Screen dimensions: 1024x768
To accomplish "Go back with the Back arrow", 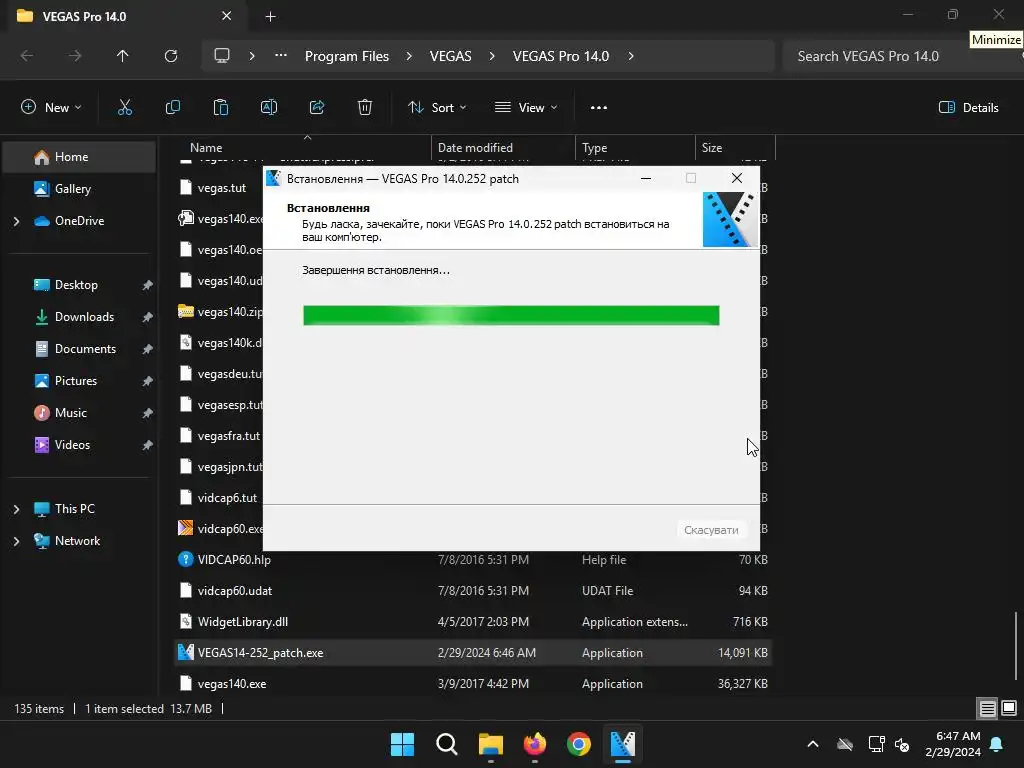I will click(27, 56).
